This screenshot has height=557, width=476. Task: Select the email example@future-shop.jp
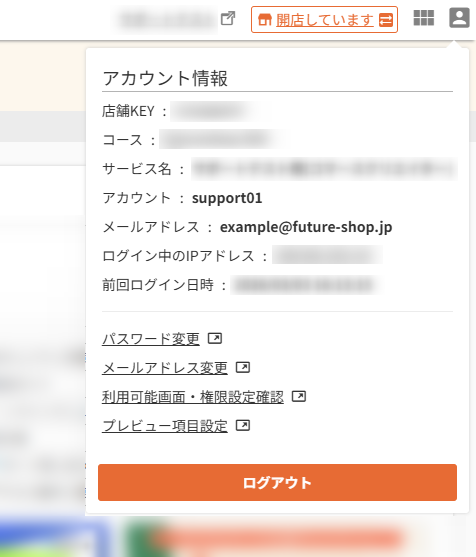[x=306, y=227]
